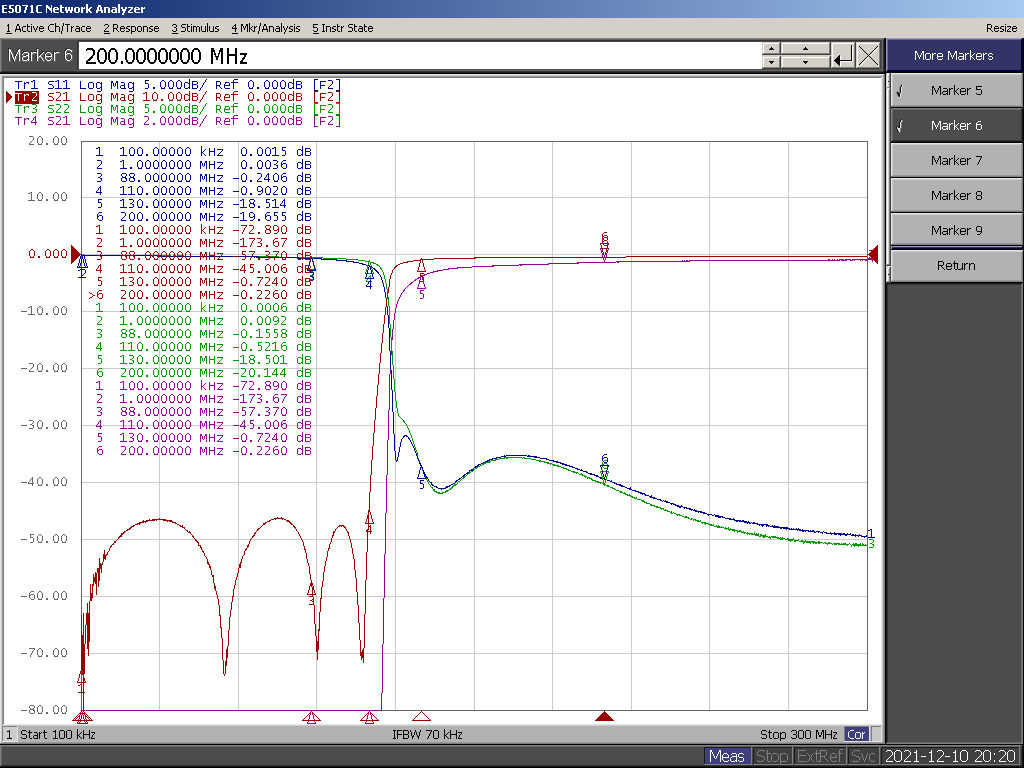Click blue marker 4 on S11 trace
Viewport: 1024px width, 768px height.
coord(369,277)
